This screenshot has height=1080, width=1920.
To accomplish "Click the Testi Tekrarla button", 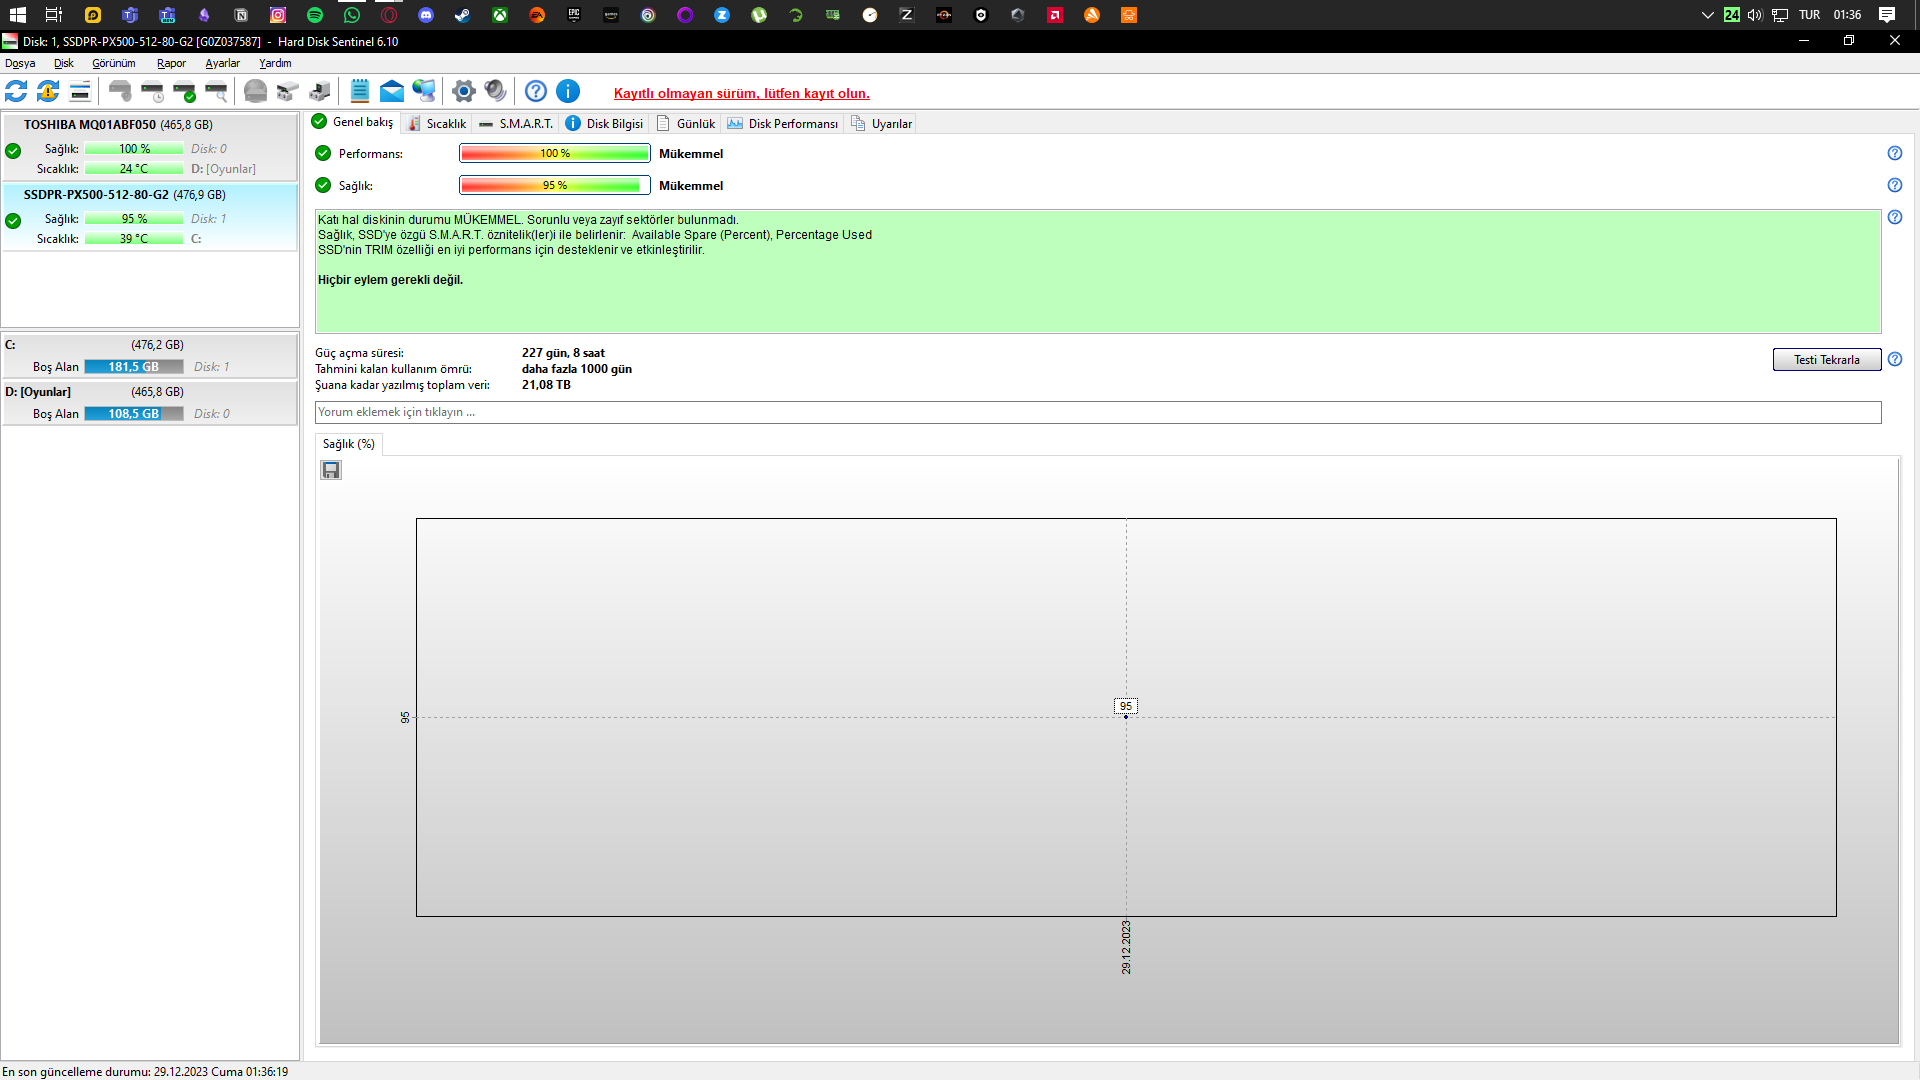I will pyautogui.click(x=1826, y=360).
